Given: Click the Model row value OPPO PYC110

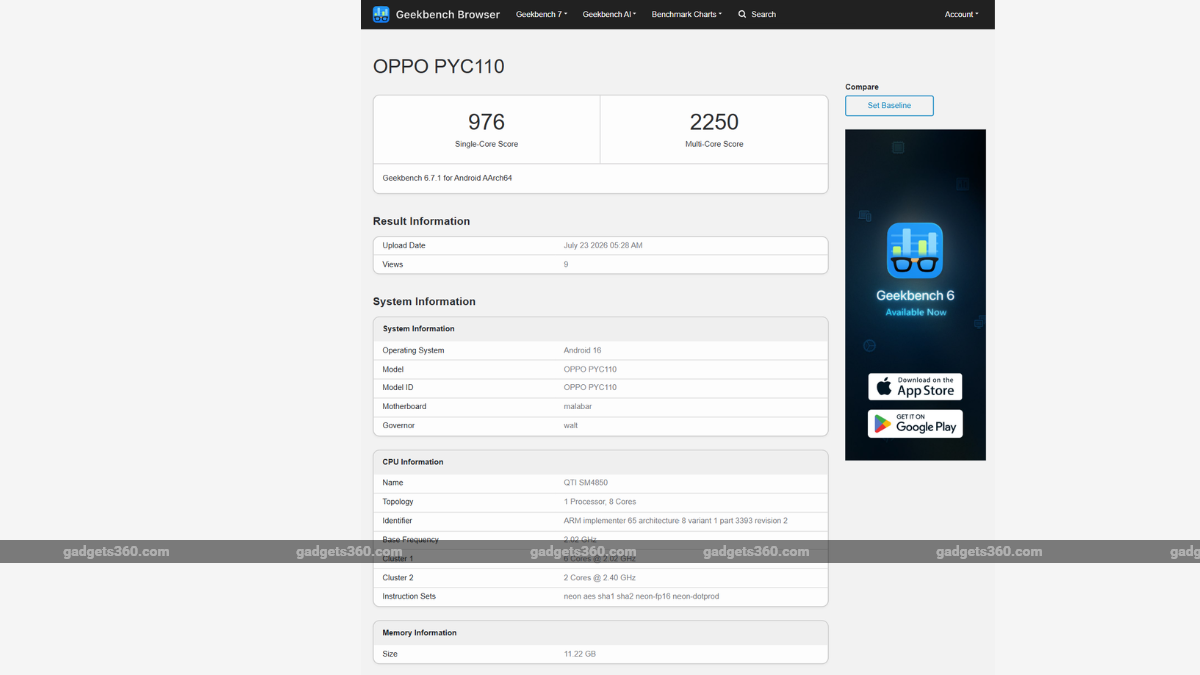Looking at the screenshot, I should (x=590, y=369).
